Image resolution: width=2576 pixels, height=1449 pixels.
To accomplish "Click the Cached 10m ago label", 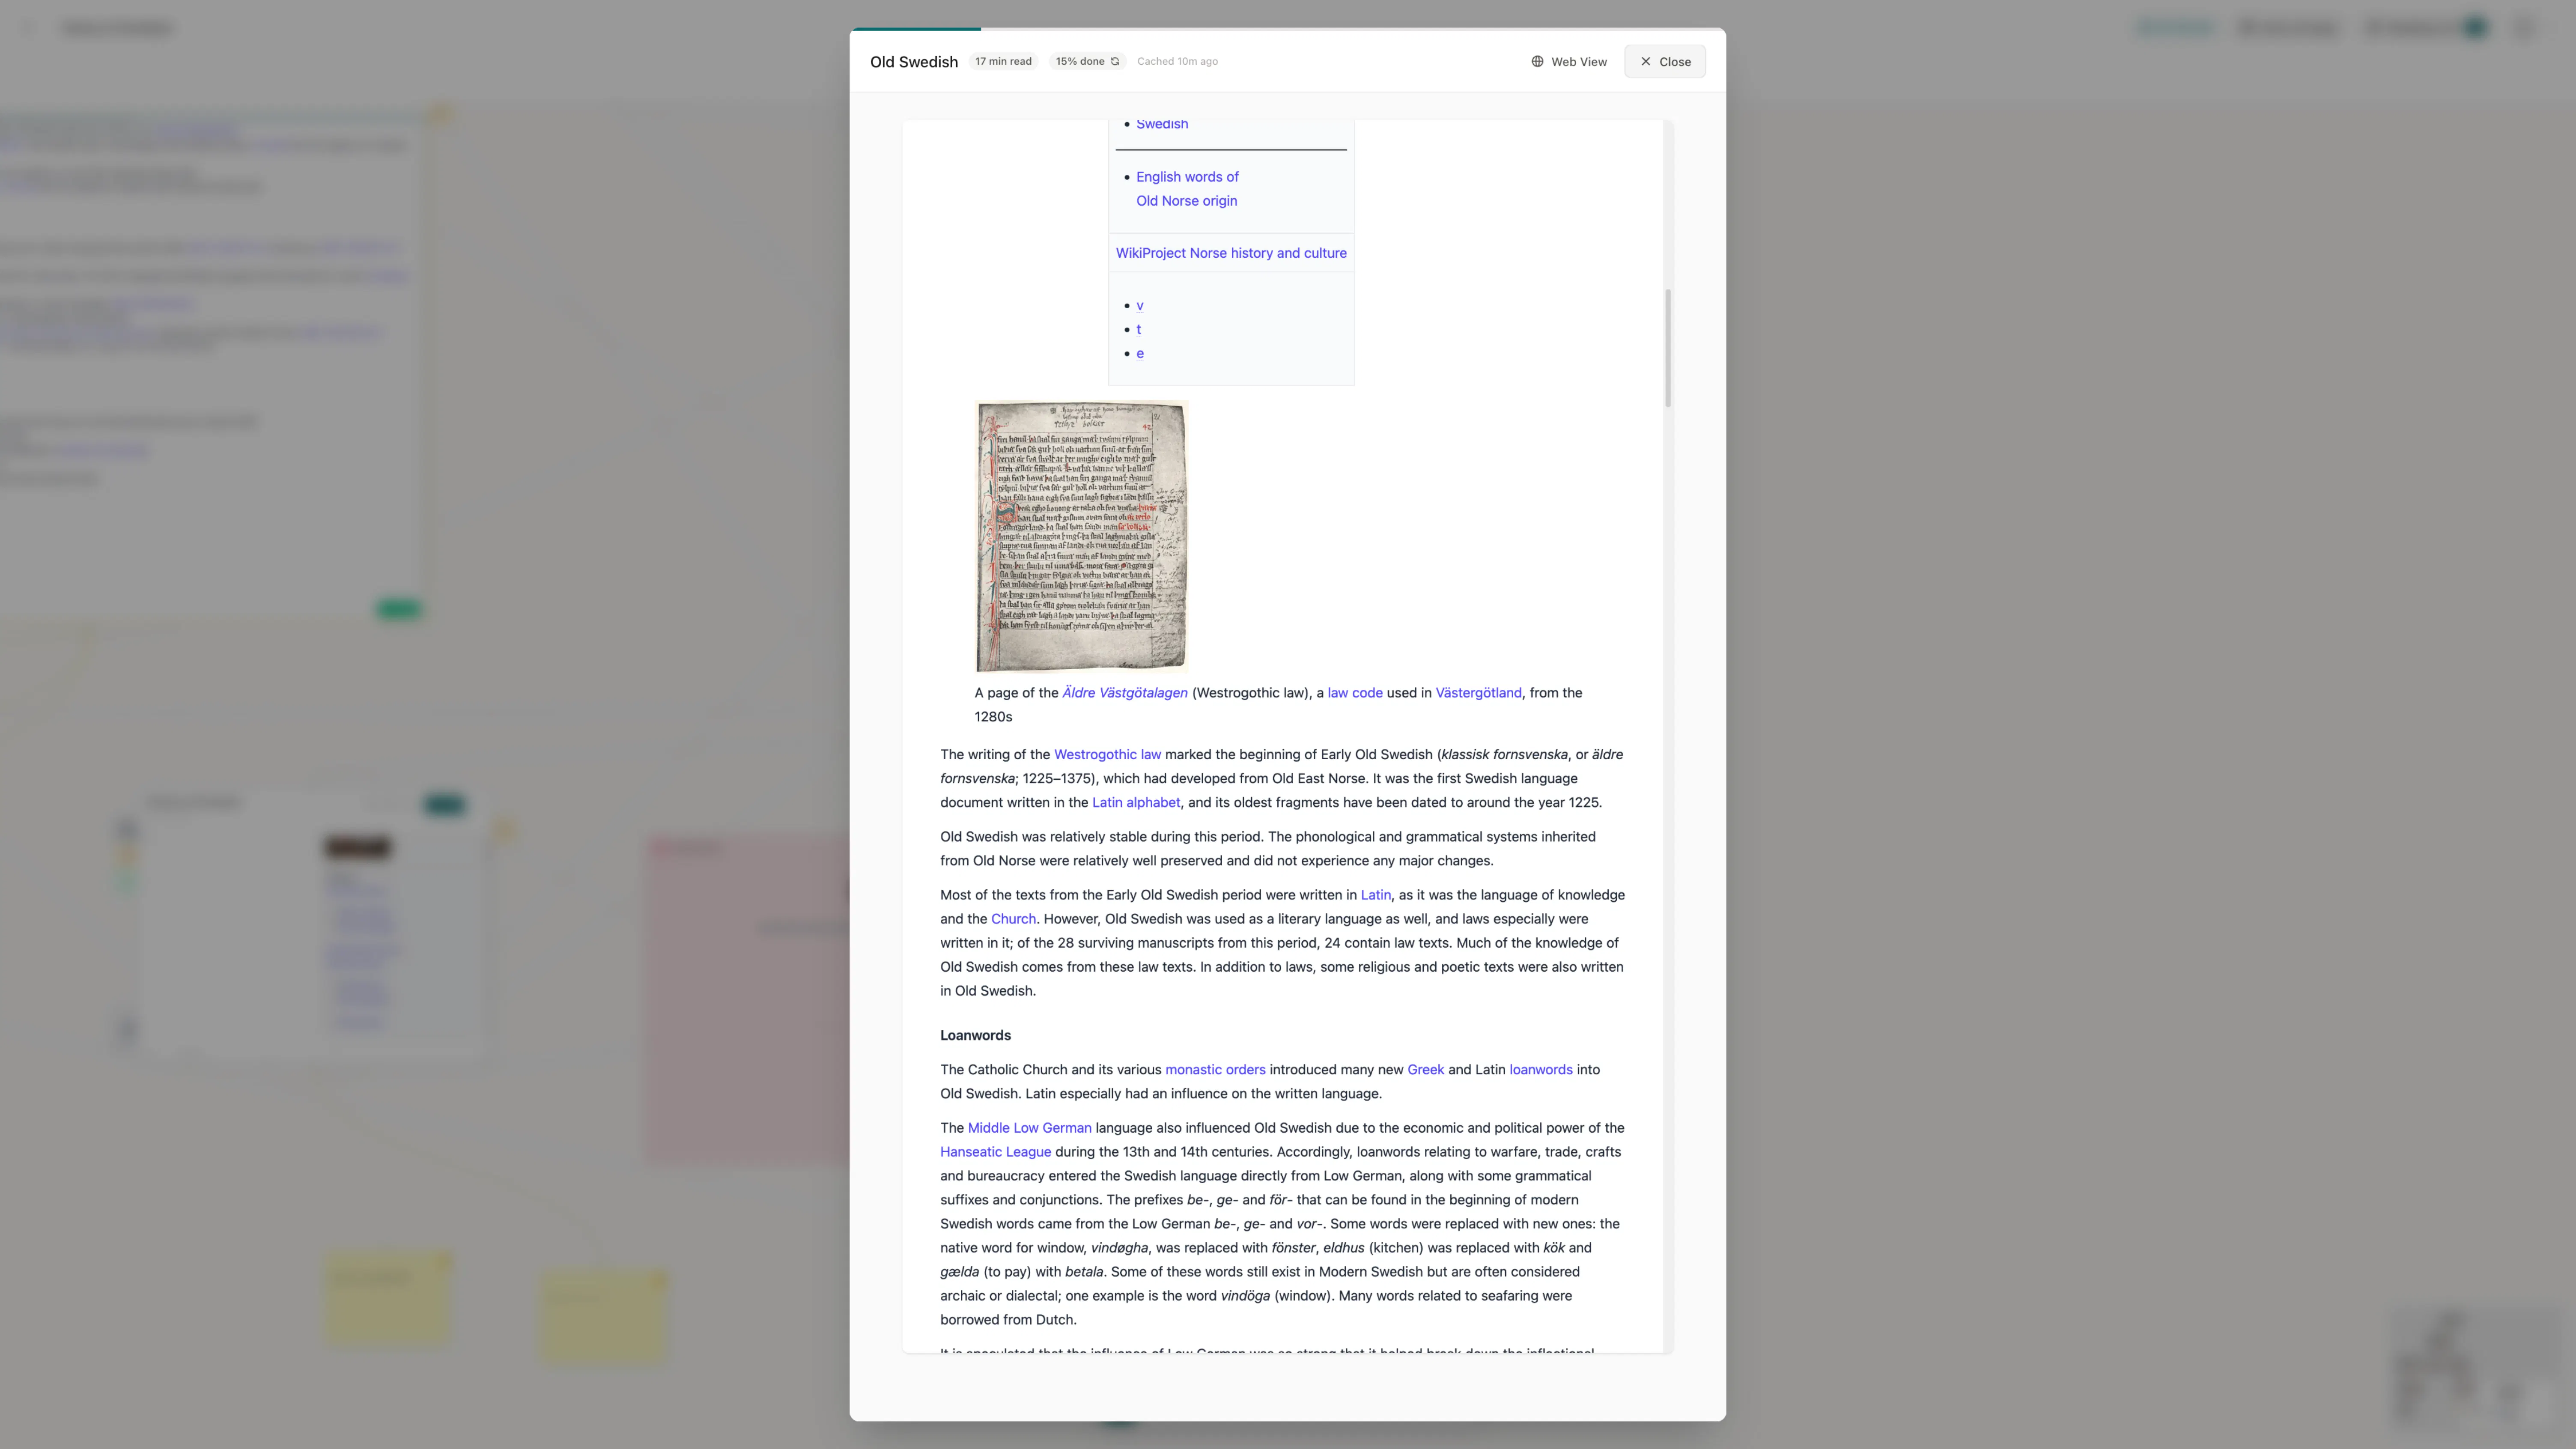I will [1177, 62].
